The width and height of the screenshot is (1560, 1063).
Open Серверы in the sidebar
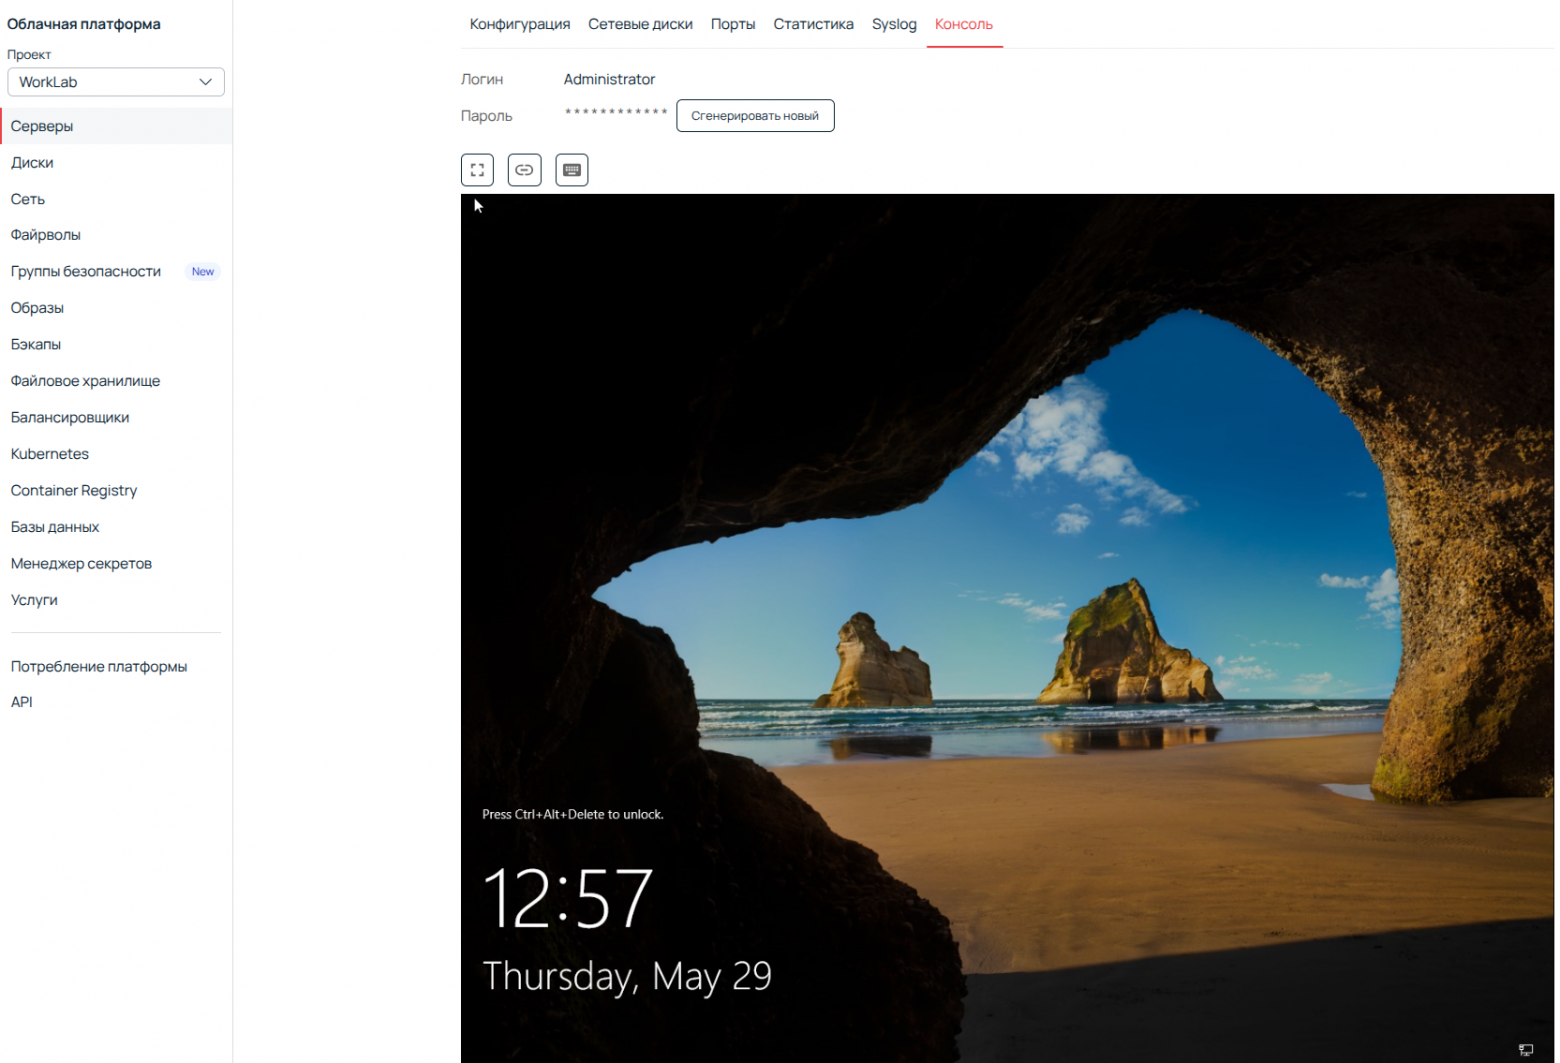tap(116, 126)
